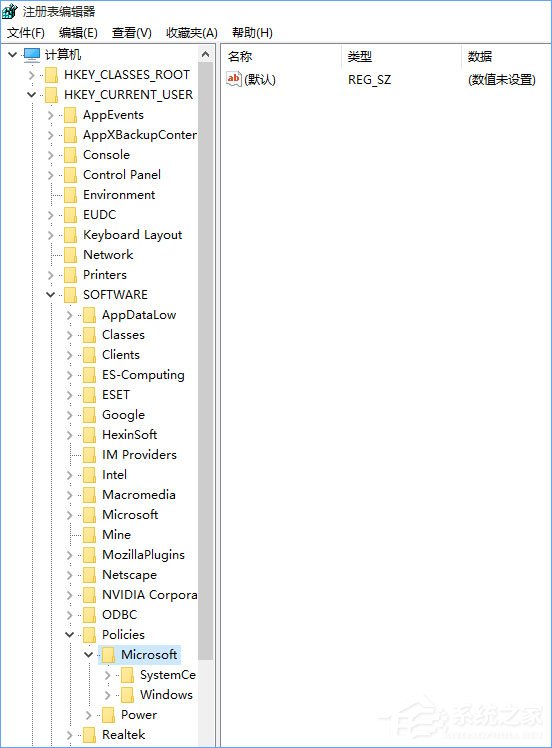Click the registry editor title icon
Screen dimensions: 552x748
click(10, 10)
